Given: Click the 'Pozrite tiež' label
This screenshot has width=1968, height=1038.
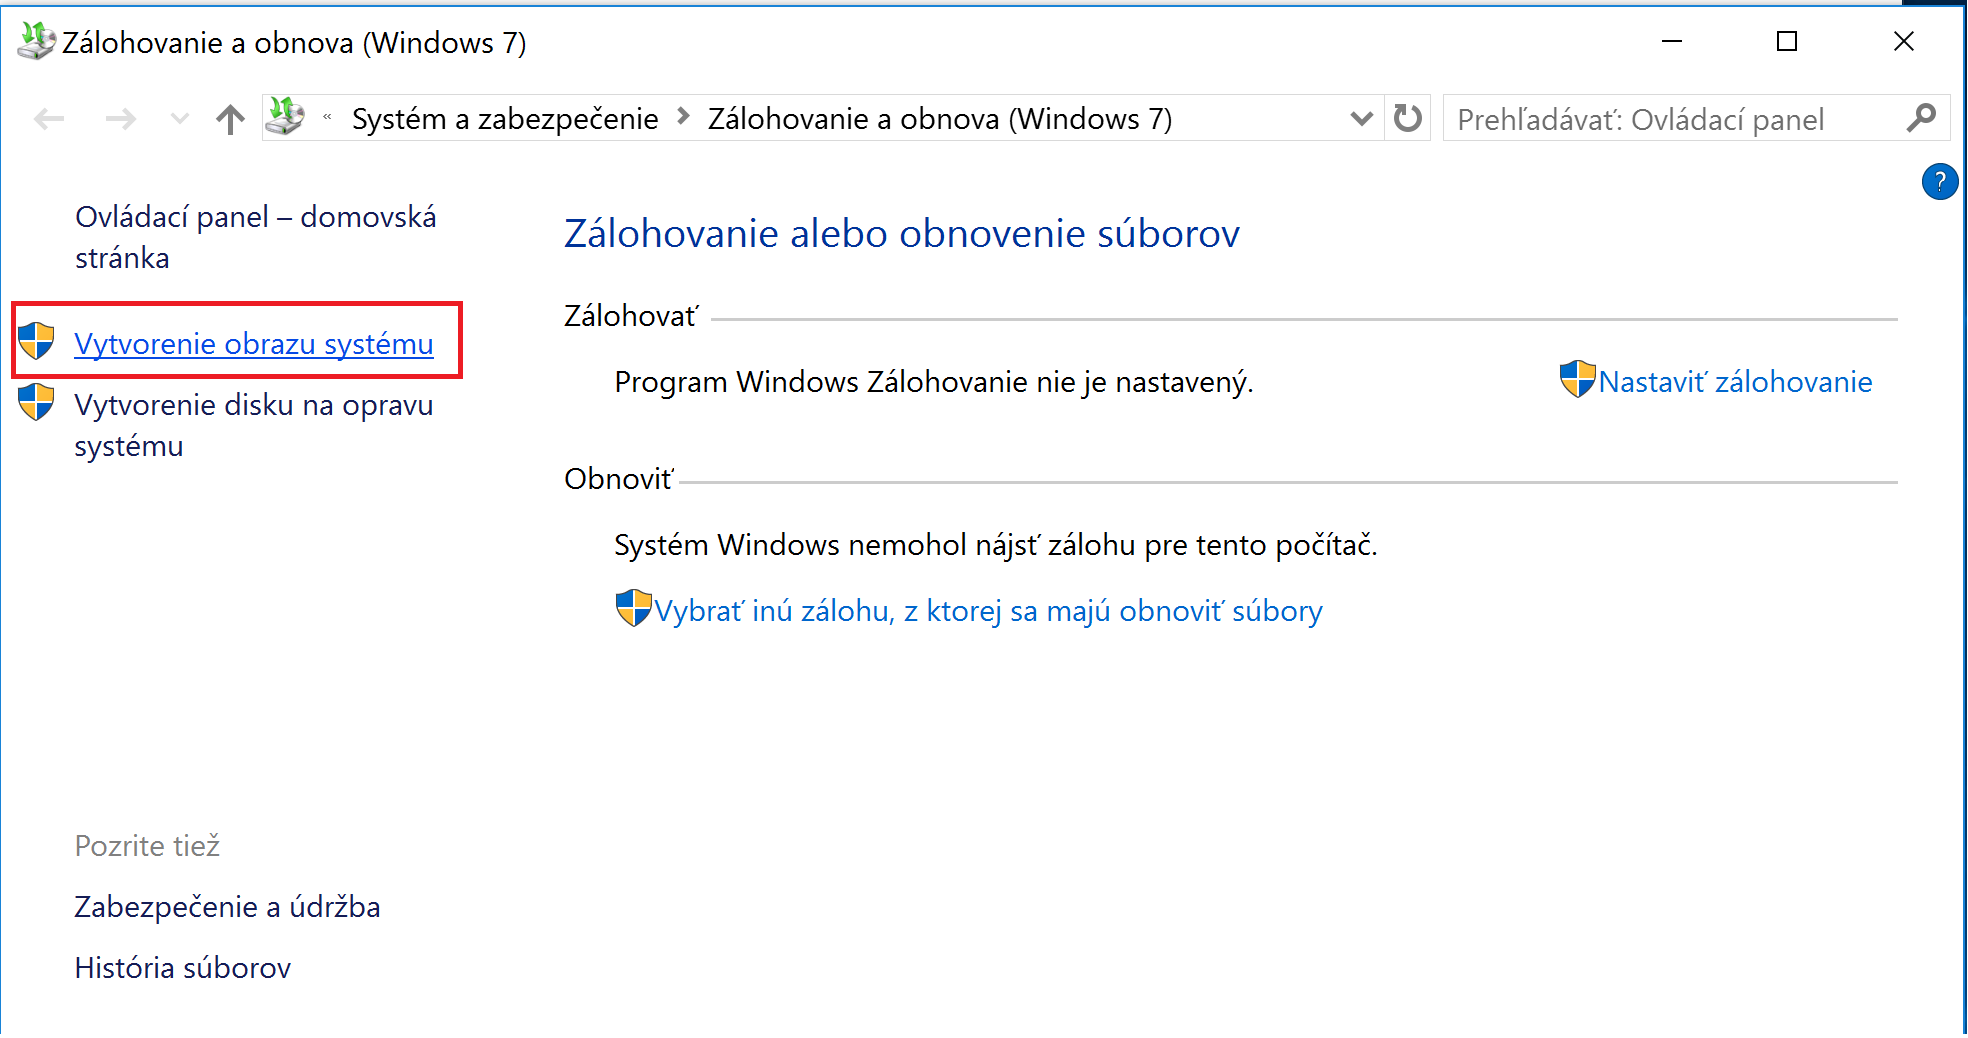Looking at the screenshot, I should [147, 846].
